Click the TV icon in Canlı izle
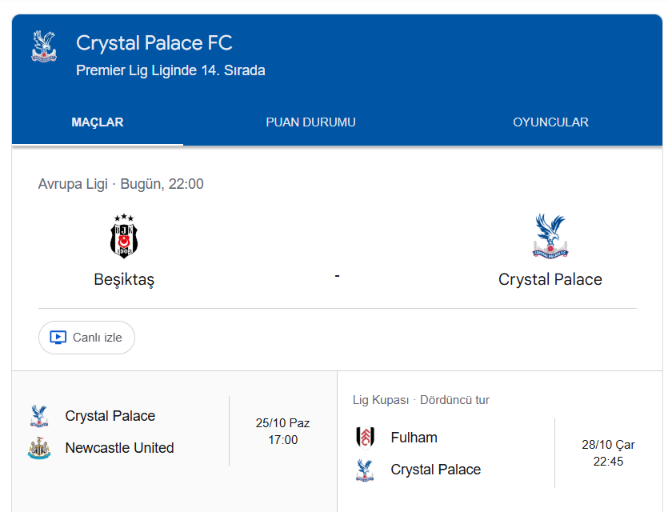 (x=58, y=338)
